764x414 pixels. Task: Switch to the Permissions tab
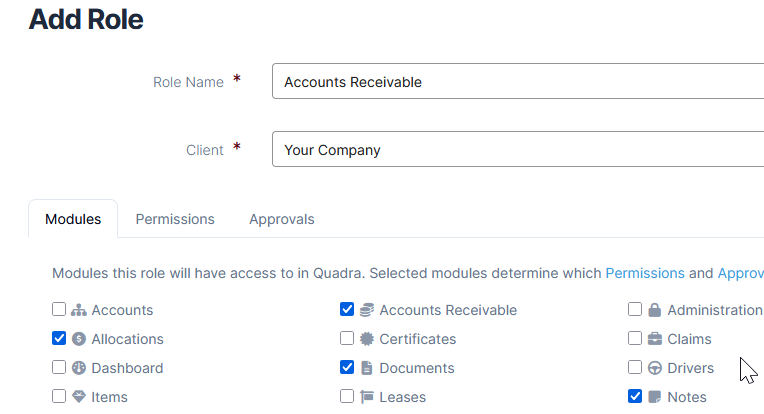175,219
